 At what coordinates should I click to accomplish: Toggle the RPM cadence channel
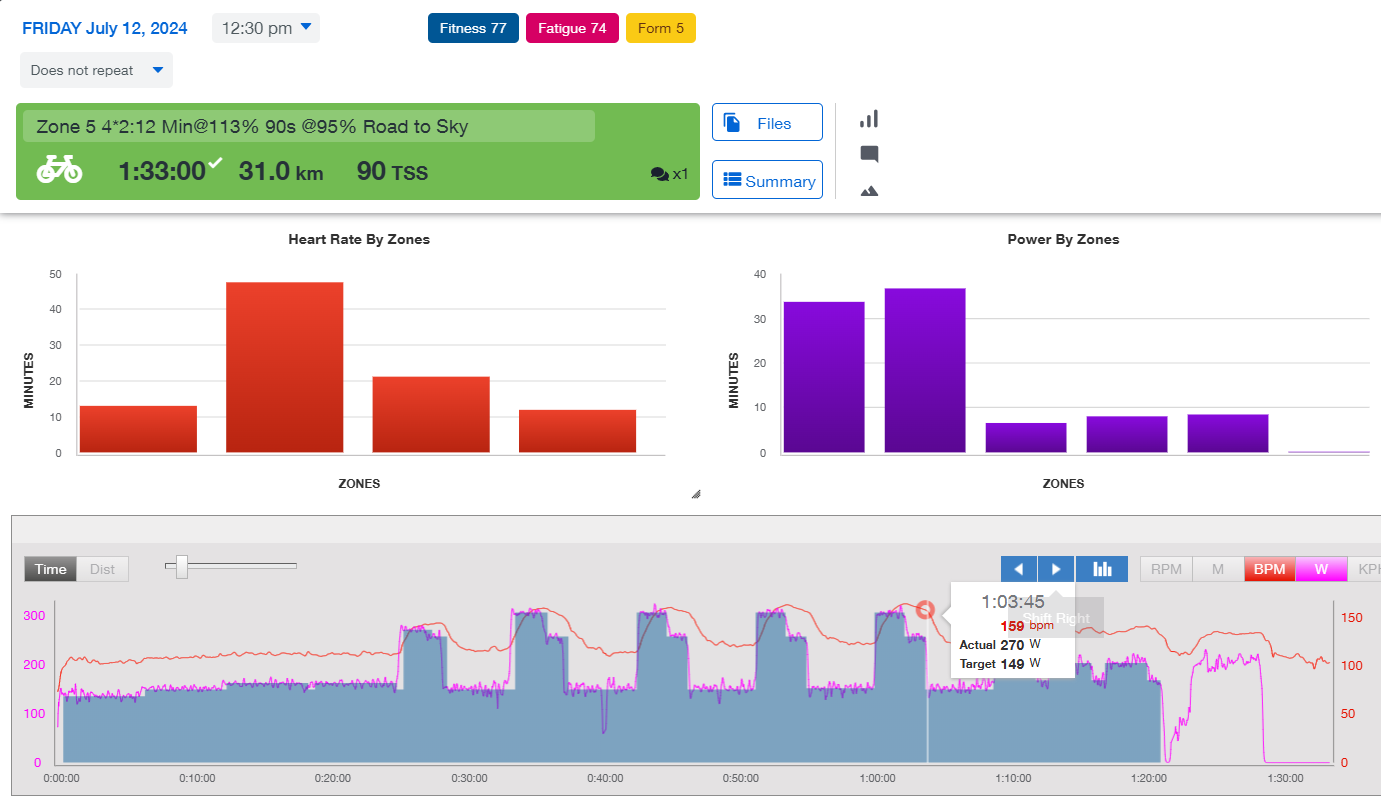1166,569
